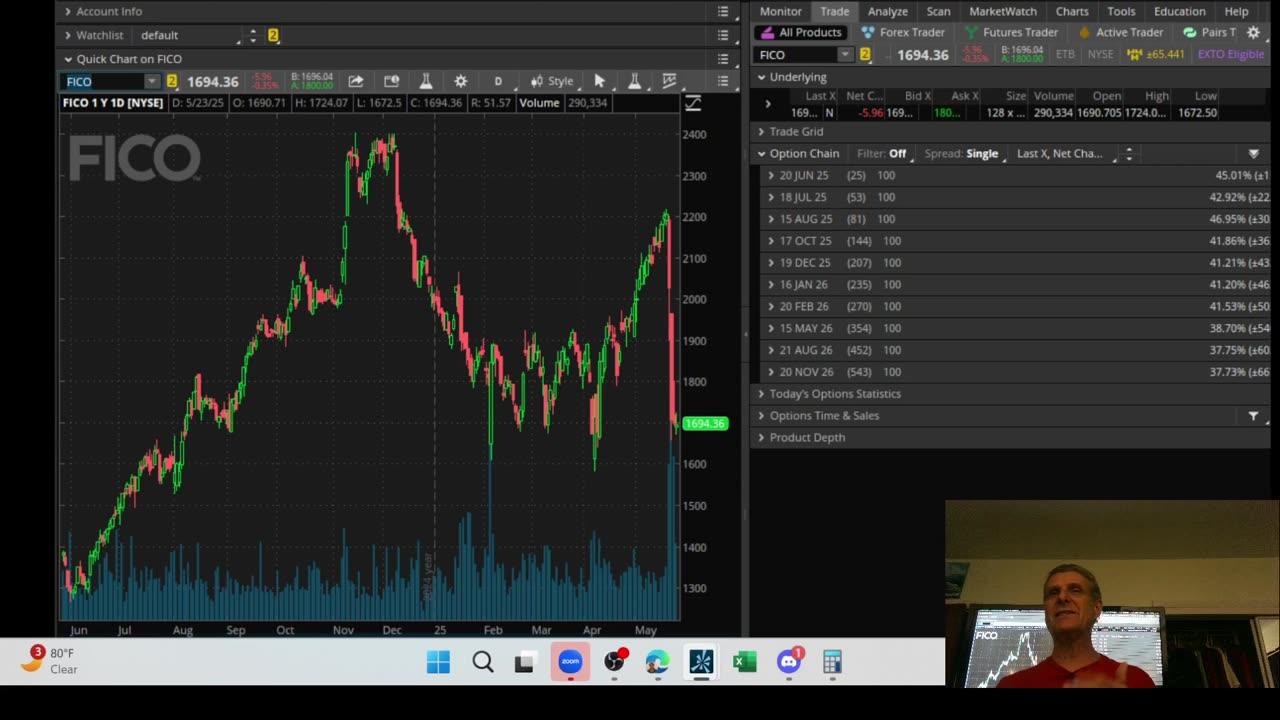Click the Option Chain down-arrow menu icon
This screenshot has width=1280, height=720.
[1253, 154]
